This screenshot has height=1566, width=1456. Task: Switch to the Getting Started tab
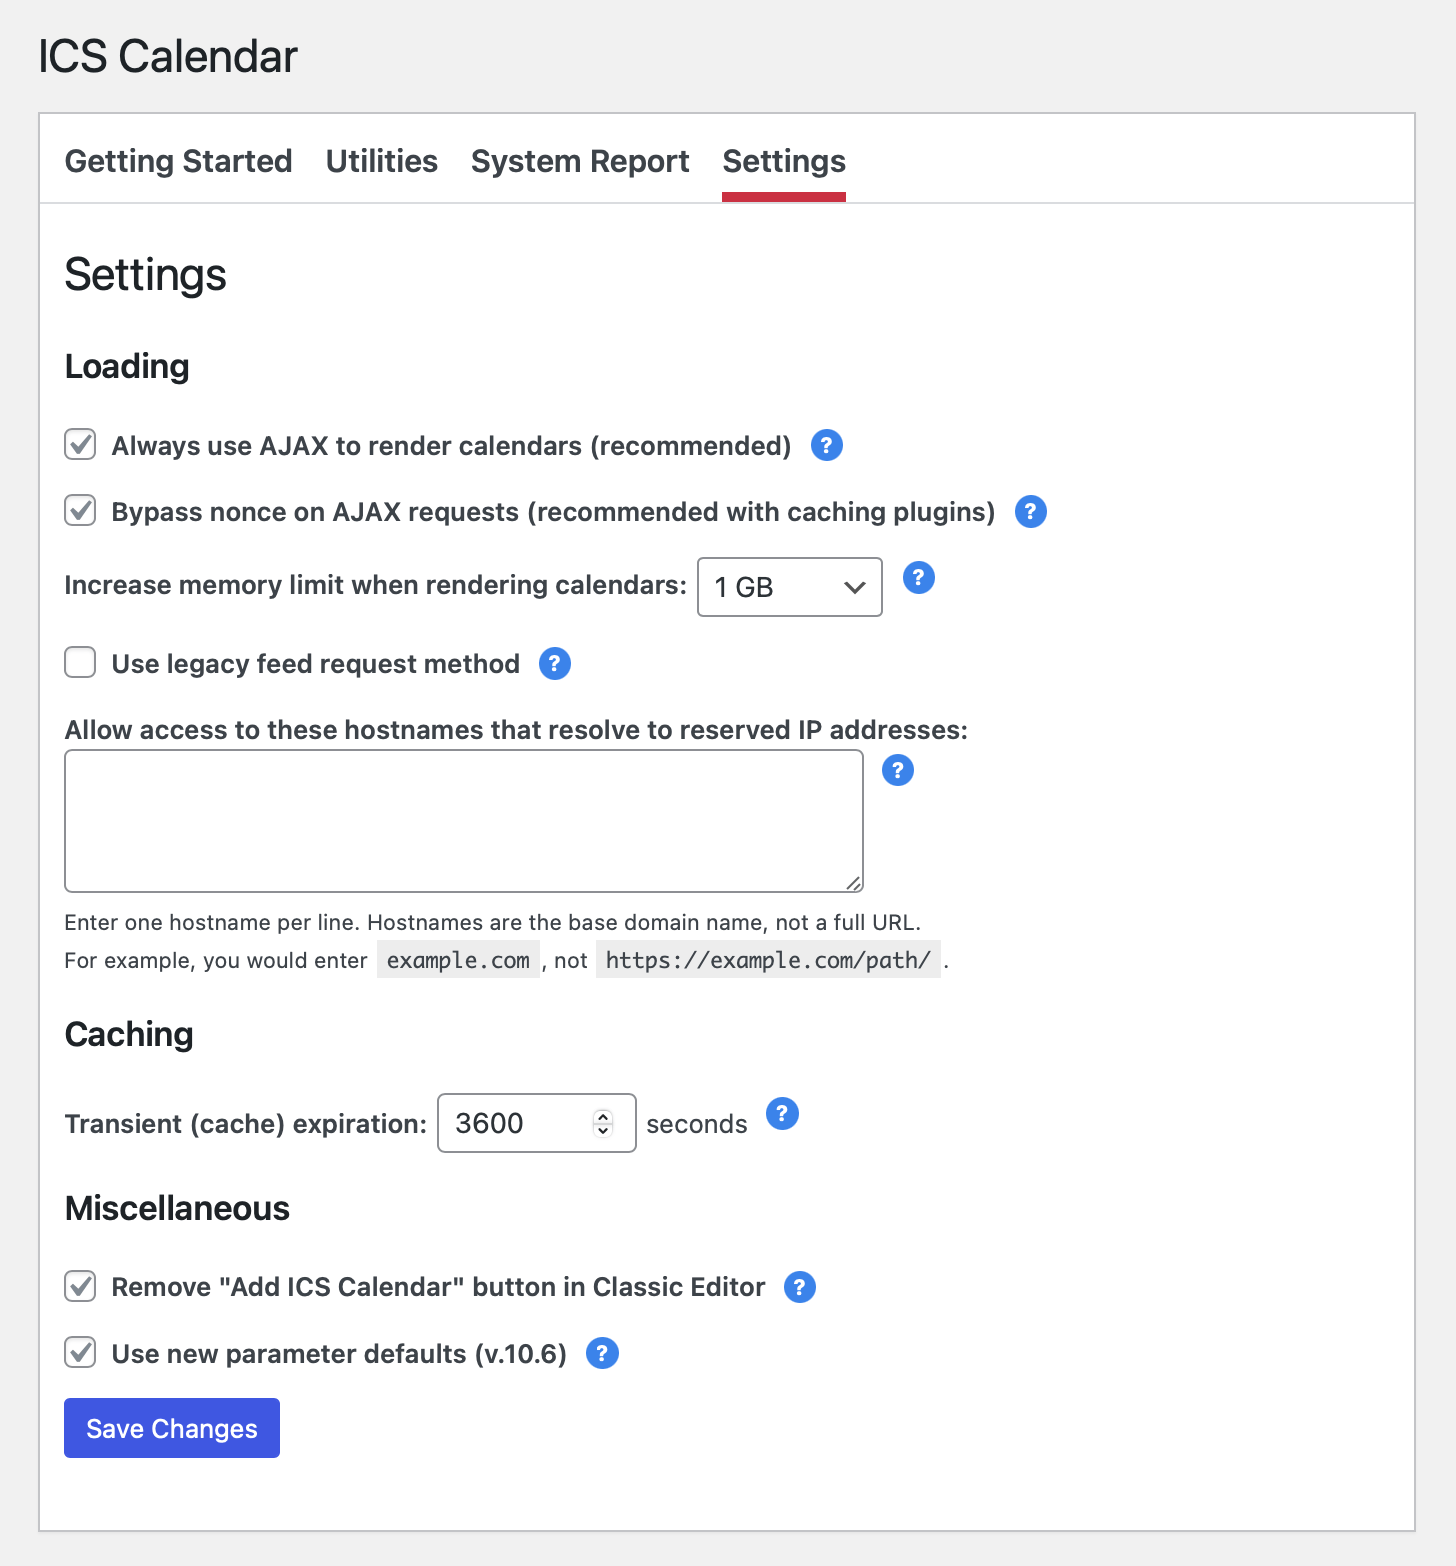178,161
